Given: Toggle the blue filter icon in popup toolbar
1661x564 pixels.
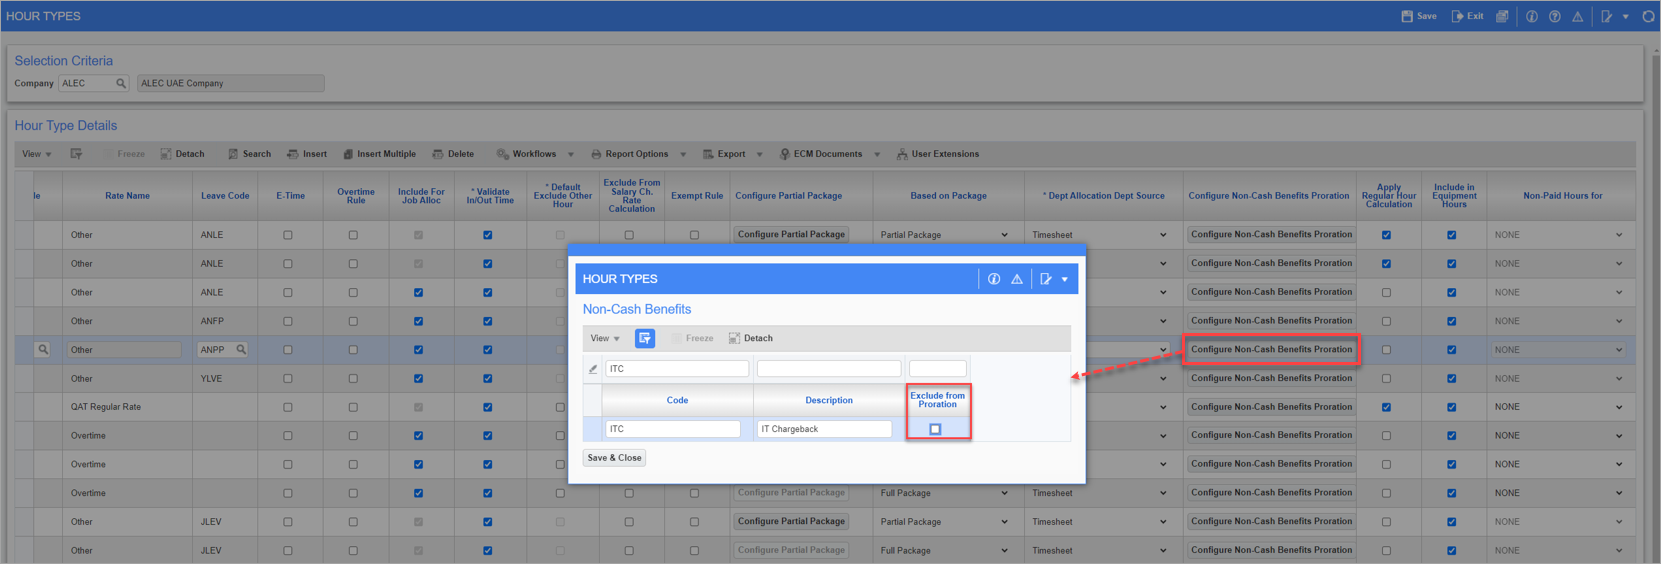Looking at the screenshot, I should coord(645,338).
